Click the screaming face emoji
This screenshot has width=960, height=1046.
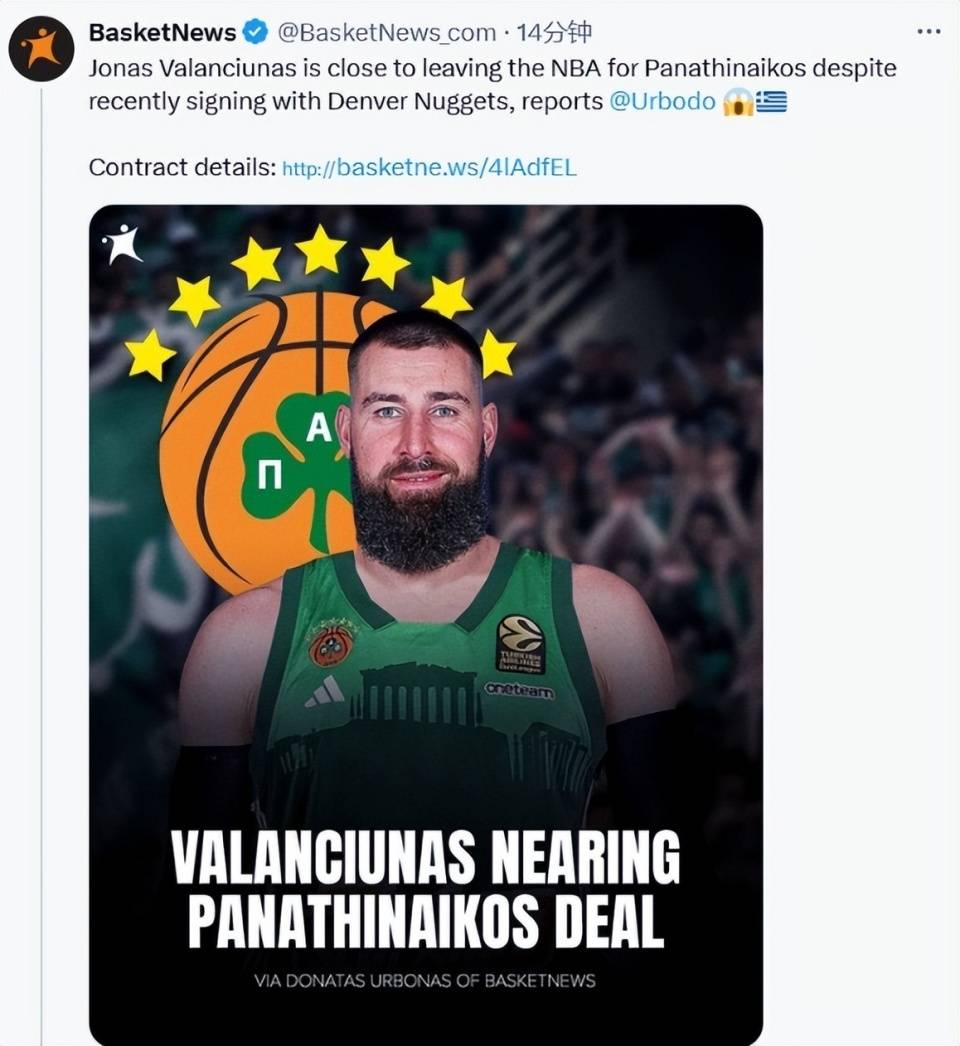pyautogui.click(x=738, y=102)
